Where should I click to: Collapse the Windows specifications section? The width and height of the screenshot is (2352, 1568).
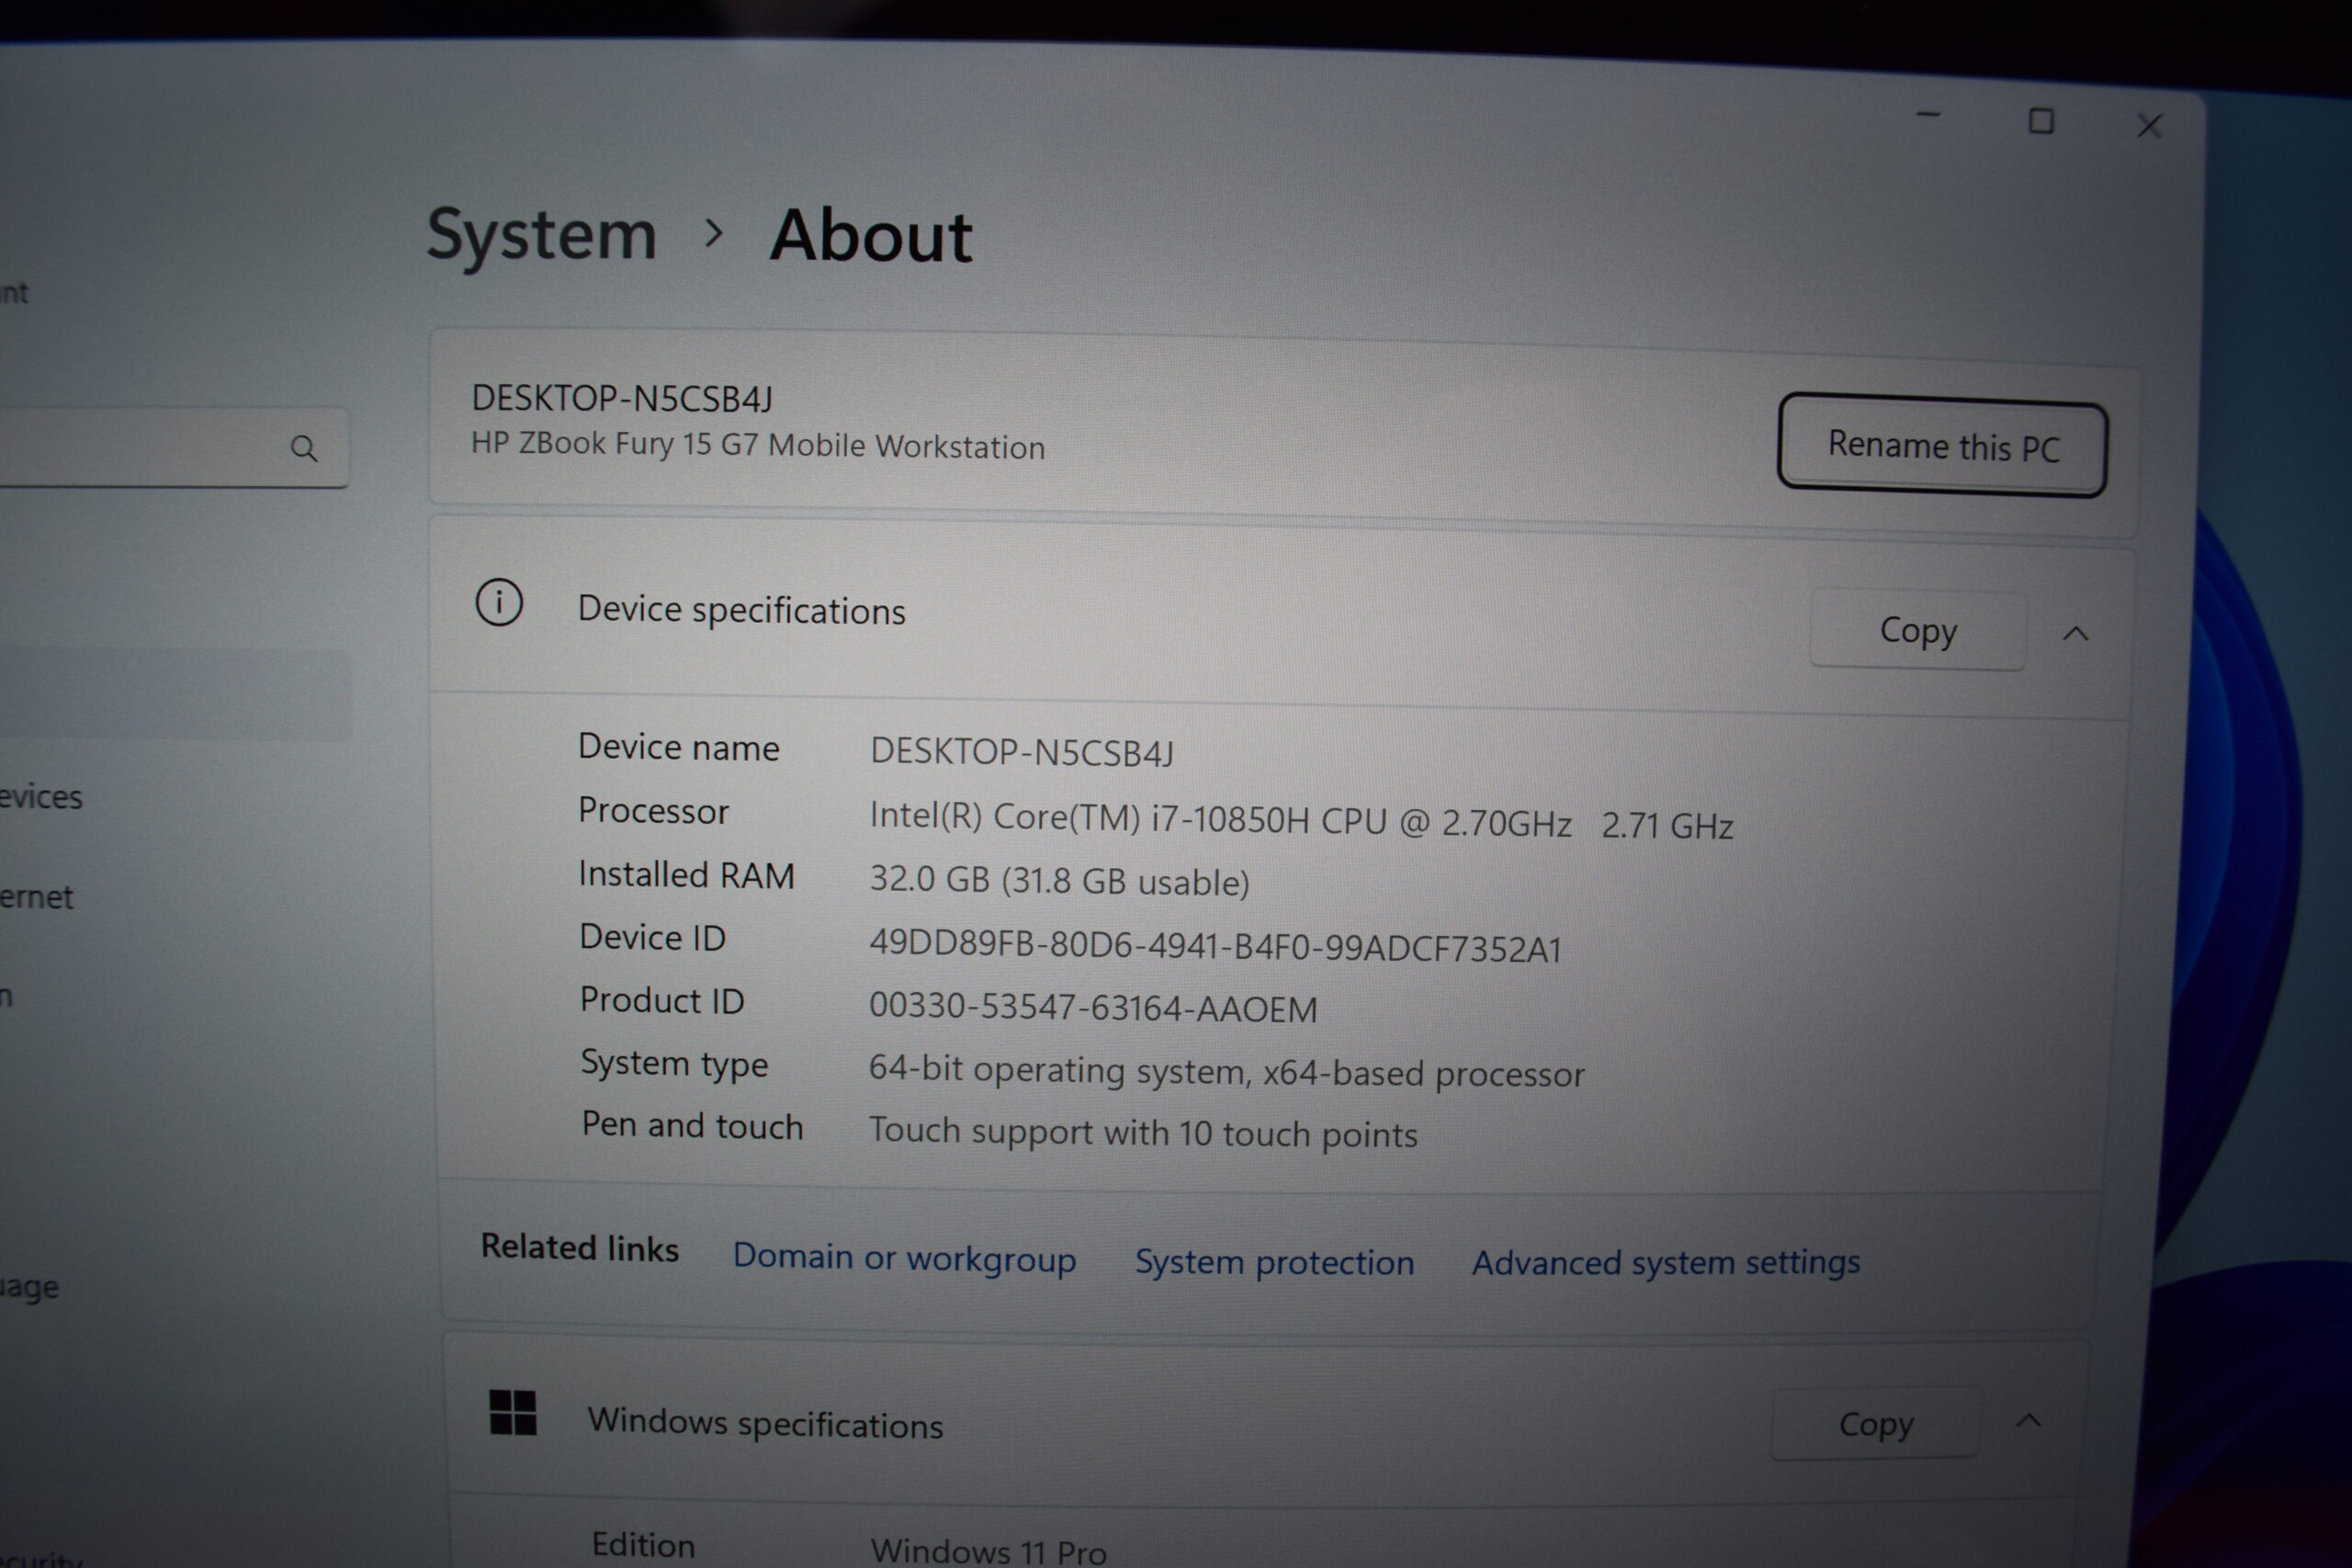[x=2028, y=1420]
